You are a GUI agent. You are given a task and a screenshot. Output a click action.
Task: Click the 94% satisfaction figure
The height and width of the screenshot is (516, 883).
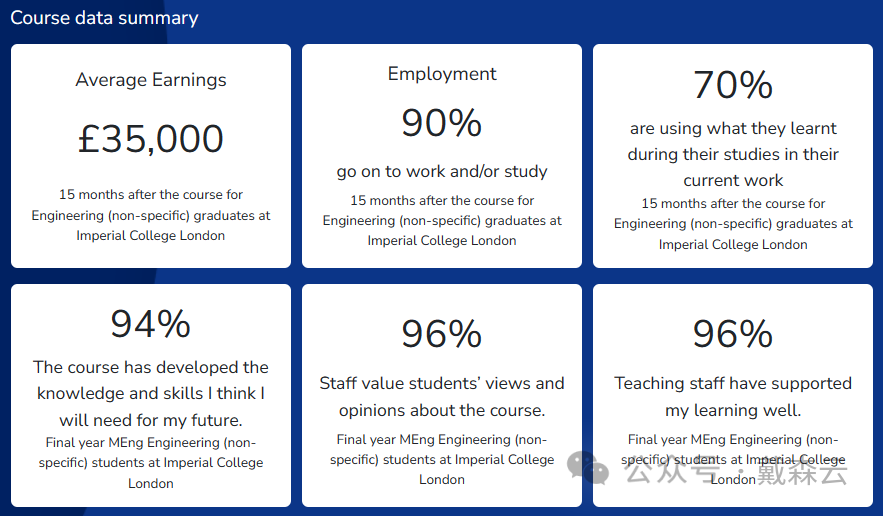150,324
